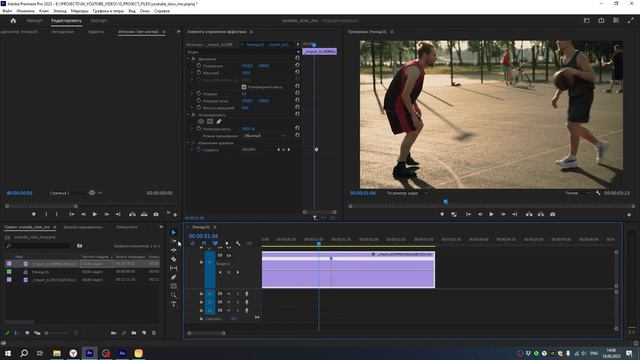
Task: Export frame camera in Program monitor
Action: [552, 214]
